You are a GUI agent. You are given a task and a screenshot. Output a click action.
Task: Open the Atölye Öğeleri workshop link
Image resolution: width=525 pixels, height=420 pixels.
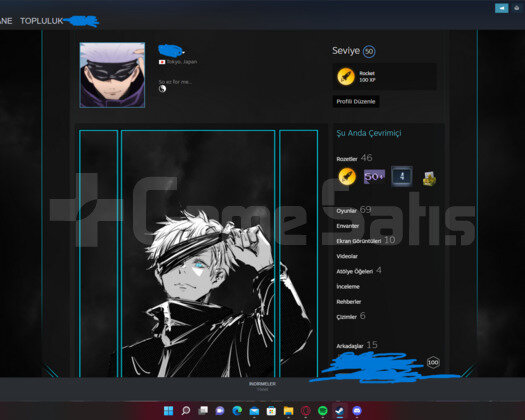tap(354, 271)
